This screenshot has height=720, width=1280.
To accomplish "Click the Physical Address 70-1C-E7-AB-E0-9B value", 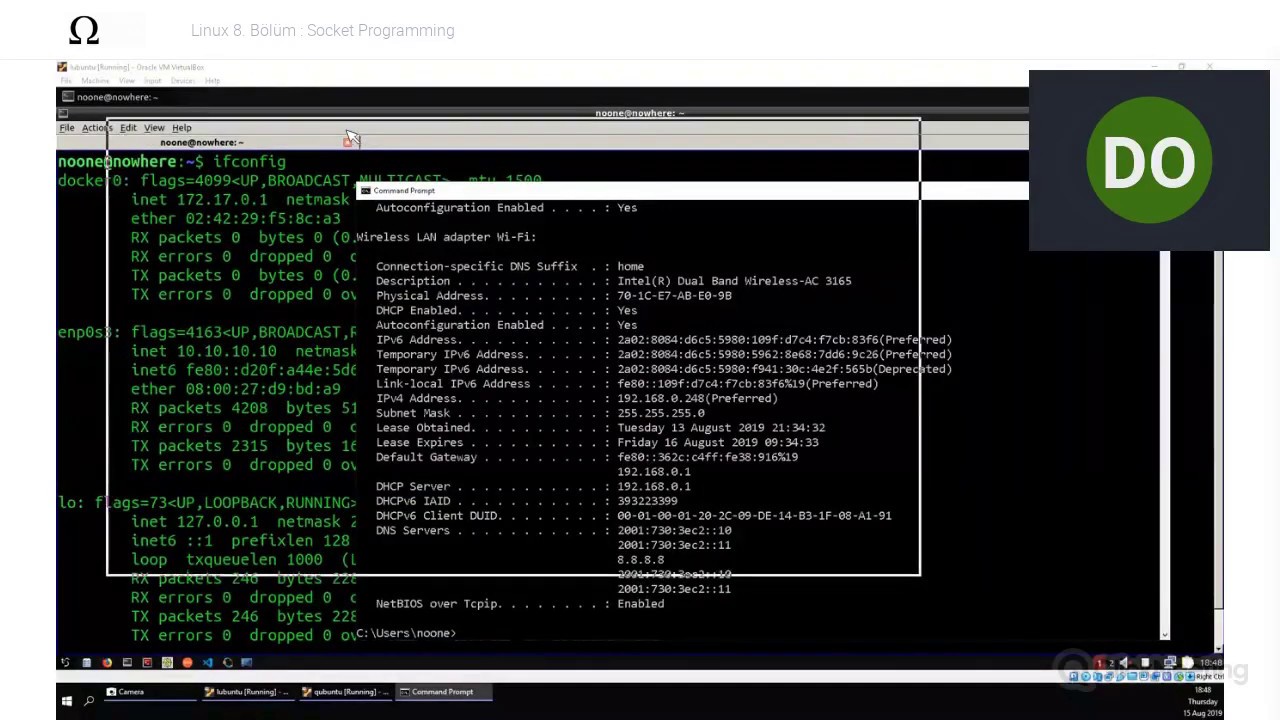I will (674, 296).
